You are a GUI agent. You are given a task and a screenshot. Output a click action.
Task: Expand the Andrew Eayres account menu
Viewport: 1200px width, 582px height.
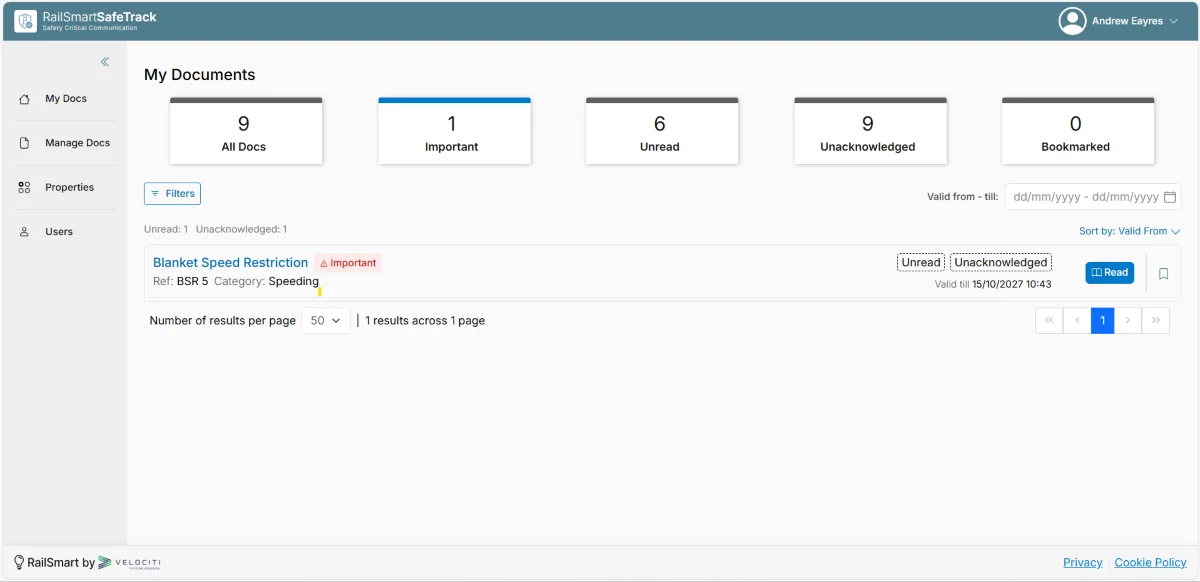tap(1120, 20)
